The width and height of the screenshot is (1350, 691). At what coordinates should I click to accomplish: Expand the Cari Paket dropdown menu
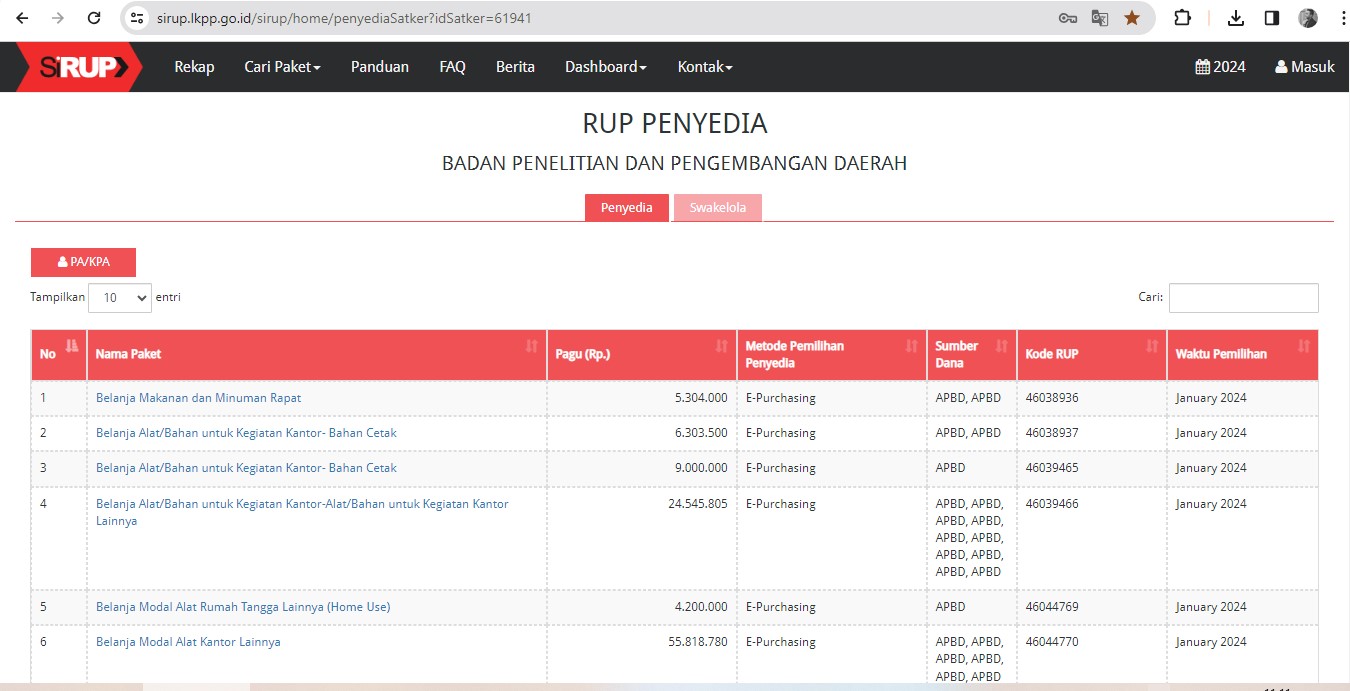point(282,67)
